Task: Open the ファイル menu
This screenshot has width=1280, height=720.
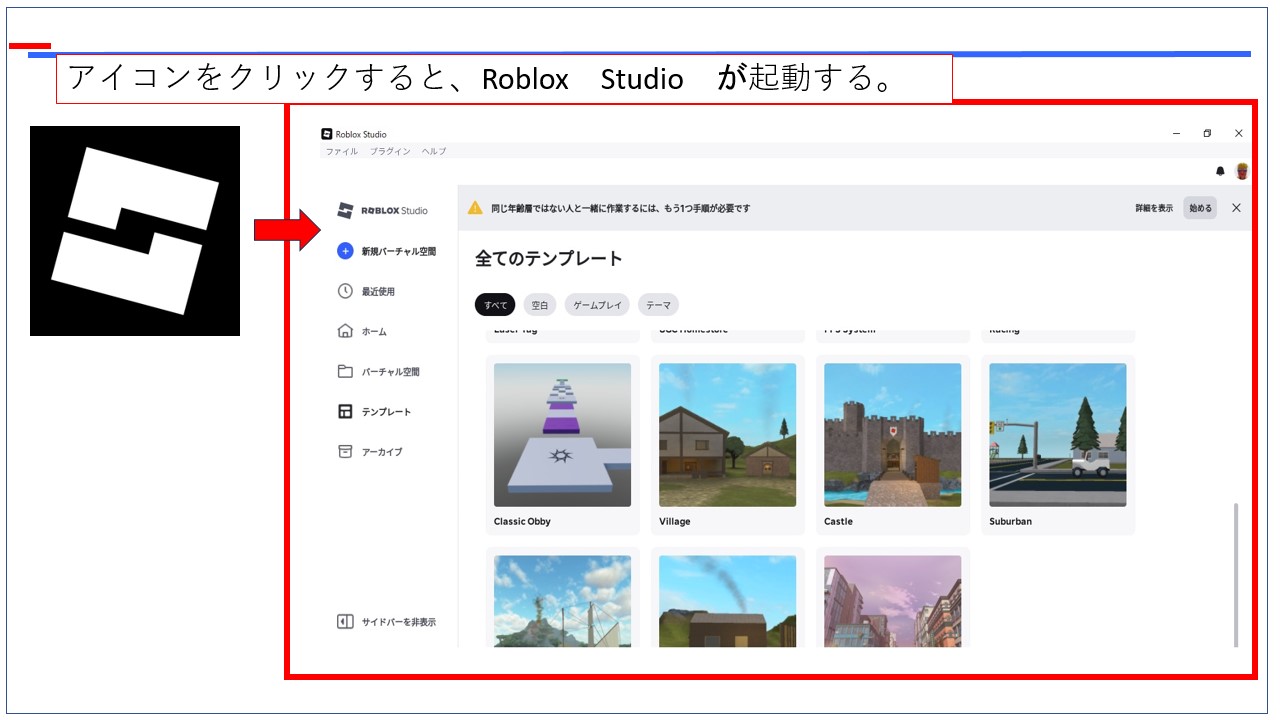Action: pos(341,151)
